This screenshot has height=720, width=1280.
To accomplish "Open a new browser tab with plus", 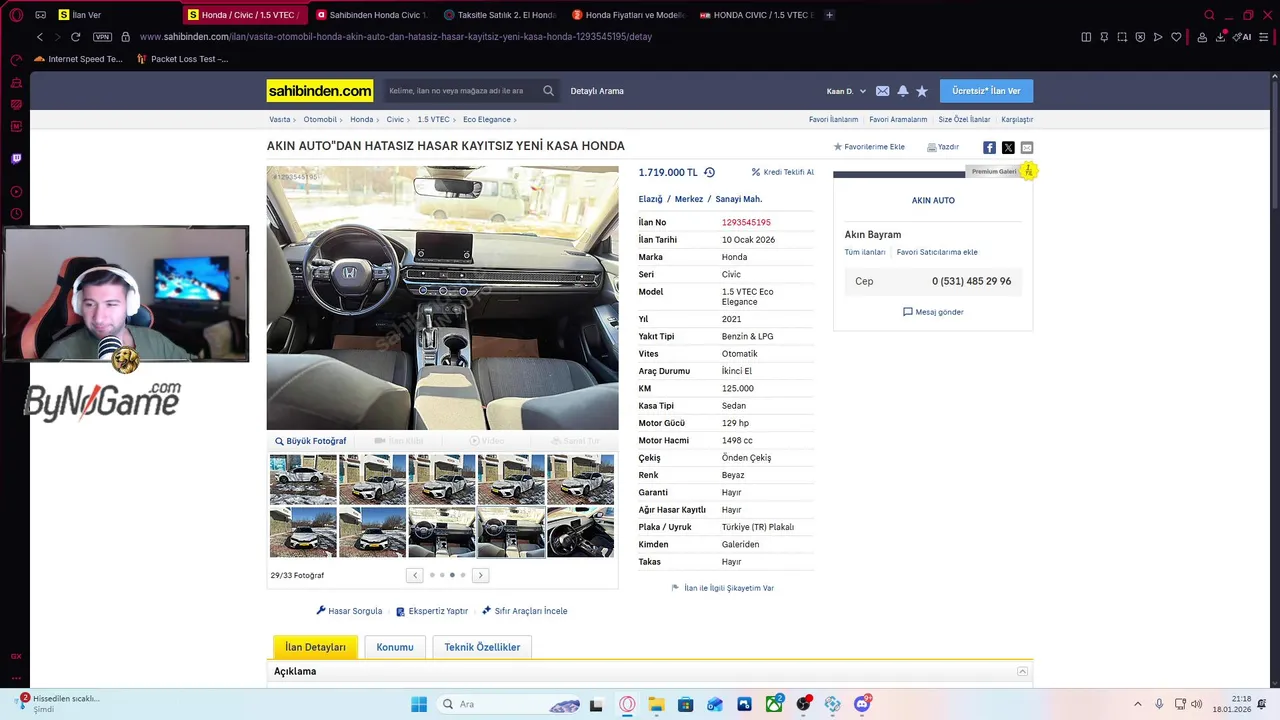I will [829, 15].
